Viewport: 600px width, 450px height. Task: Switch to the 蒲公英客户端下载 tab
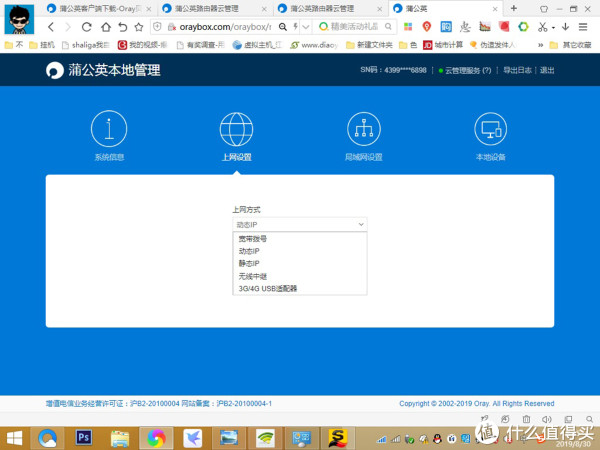[x=98, y=8]
